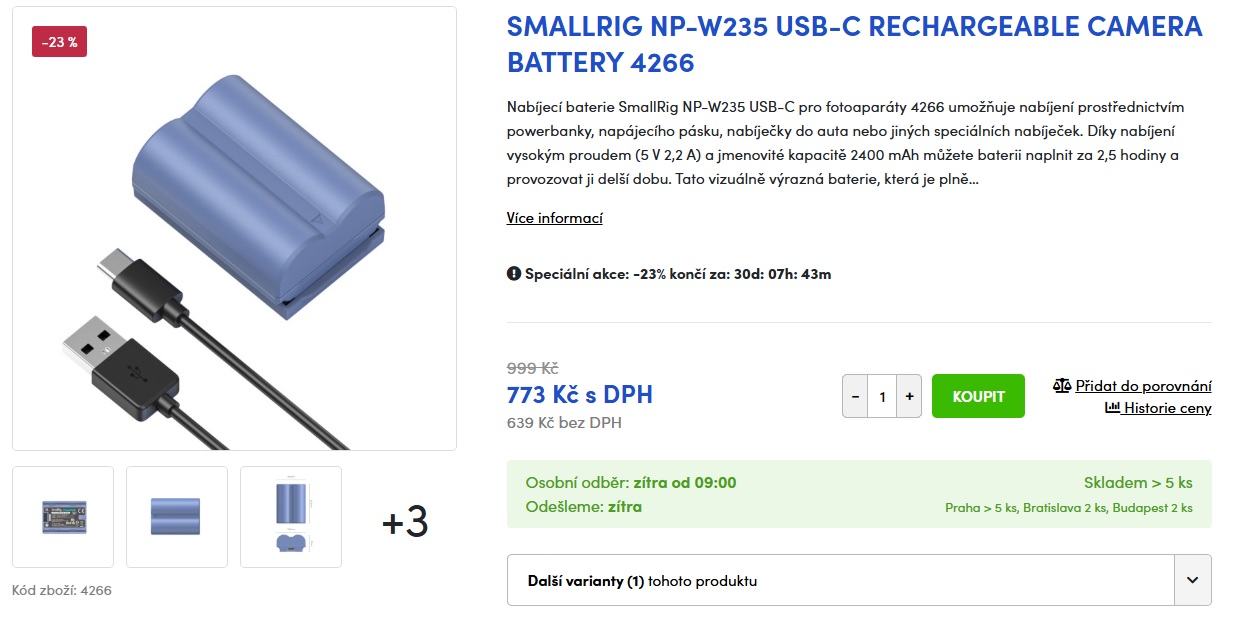
Task: Expand Další varianty dropdown arrow
Action: pos(1192,580)
